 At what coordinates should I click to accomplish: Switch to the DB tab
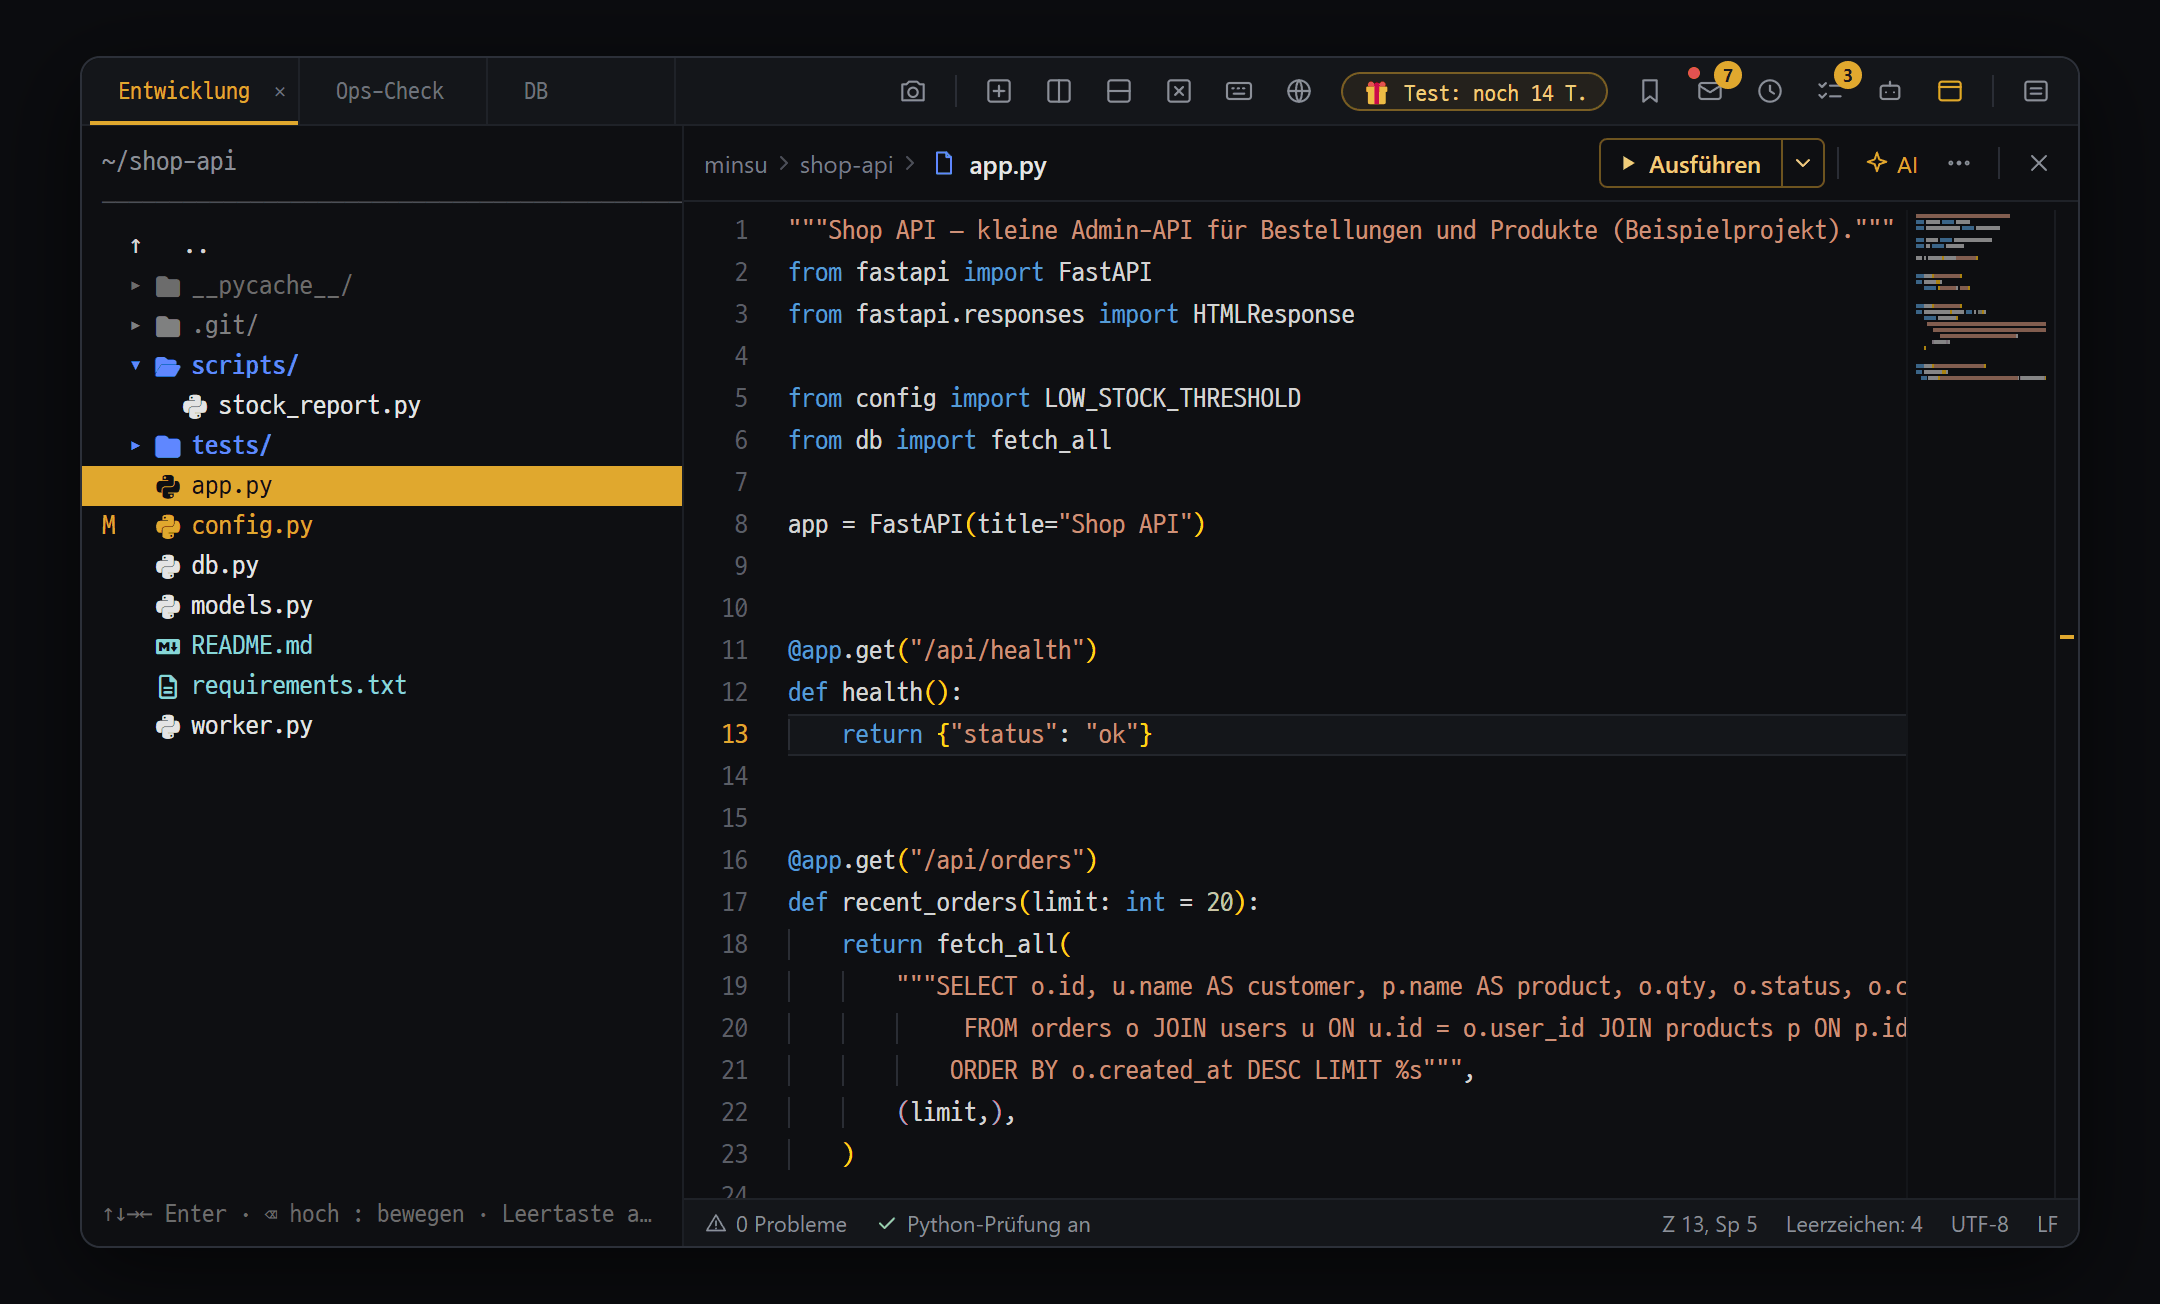[536, 91]
